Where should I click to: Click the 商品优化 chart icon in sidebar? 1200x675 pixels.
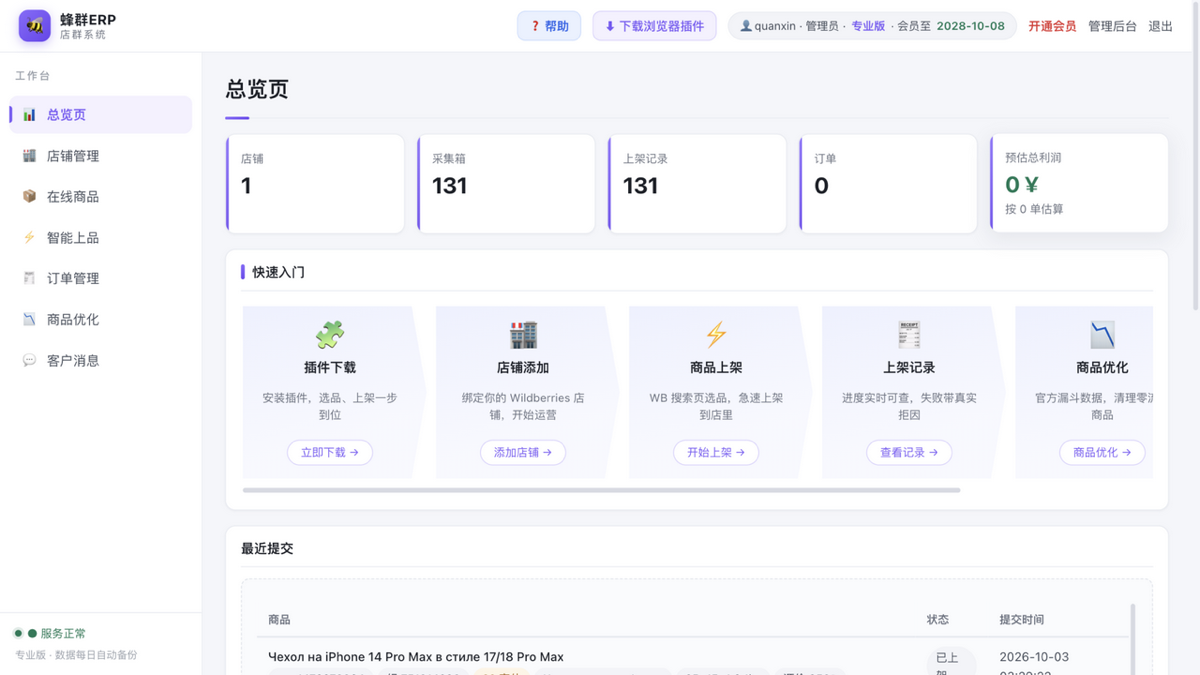pos(29,320)
